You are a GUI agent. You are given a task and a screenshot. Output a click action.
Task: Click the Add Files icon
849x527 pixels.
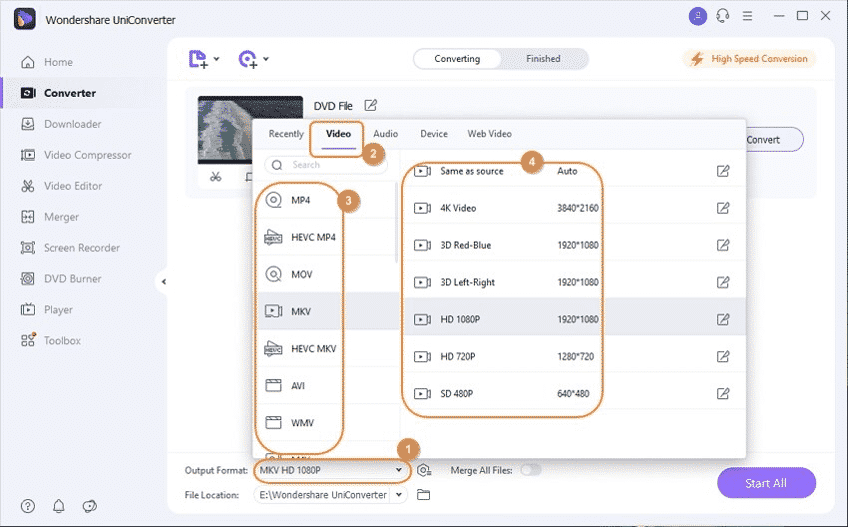coord(198,58)
